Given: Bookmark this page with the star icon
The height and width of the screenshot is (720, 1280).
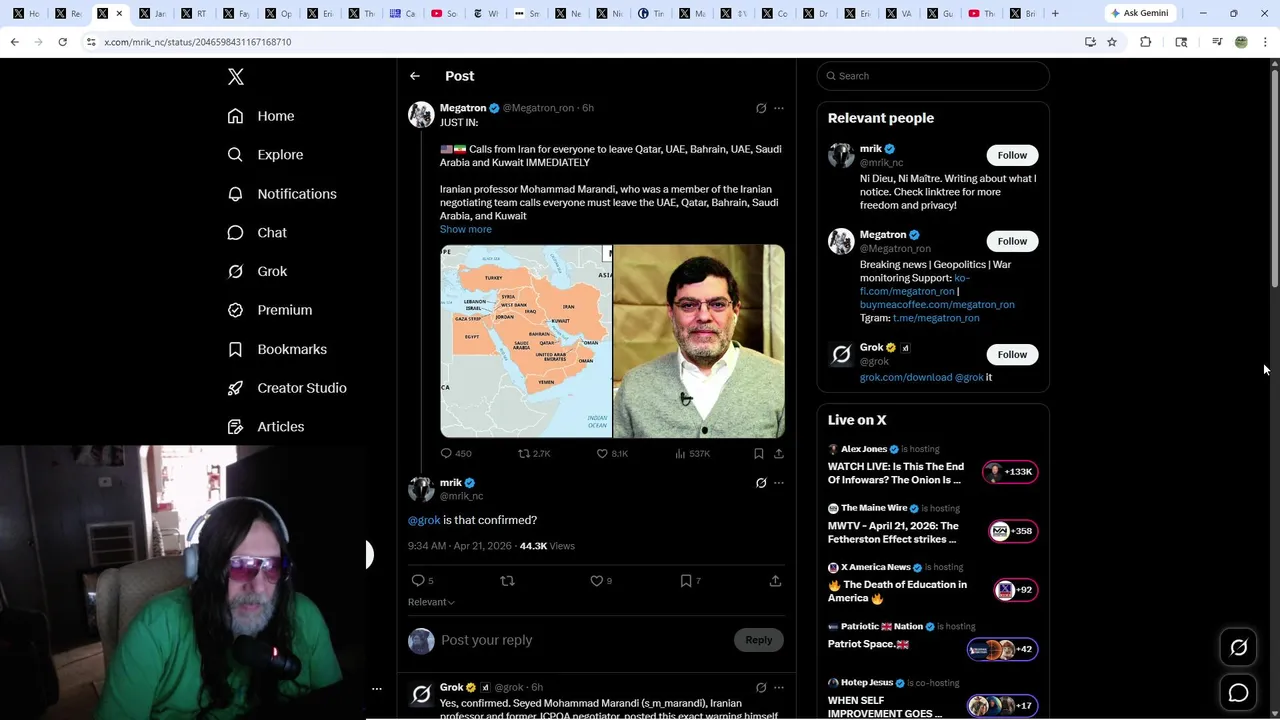Looking at the screenshot, I should tap(1112, 42).
